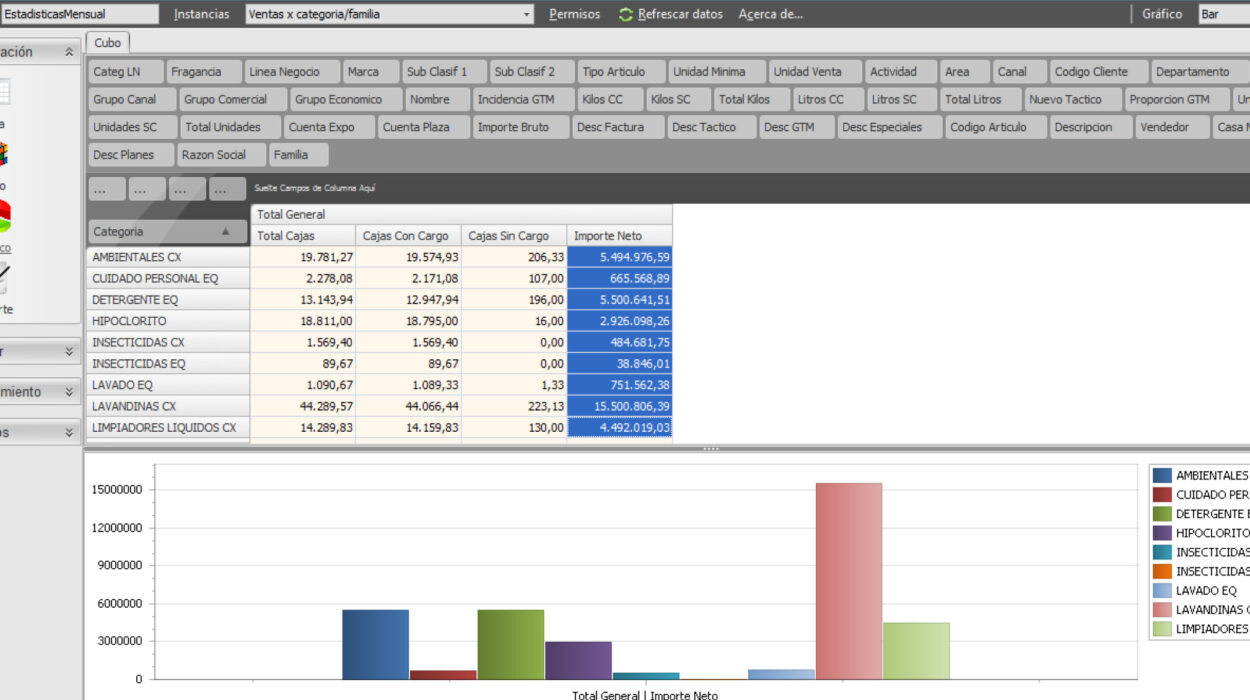This screenshot has height=700, width=1250.
Task: Click the Cajas Con Cargo column header
Action: (x=409, y=236)
